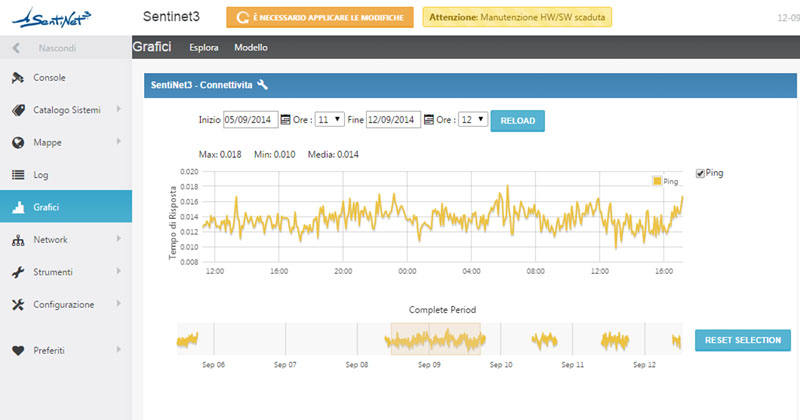This screenshot has height=420, width=800.
Task: Click the Inizio date field 05/09/2014
Action: (251, 119)
